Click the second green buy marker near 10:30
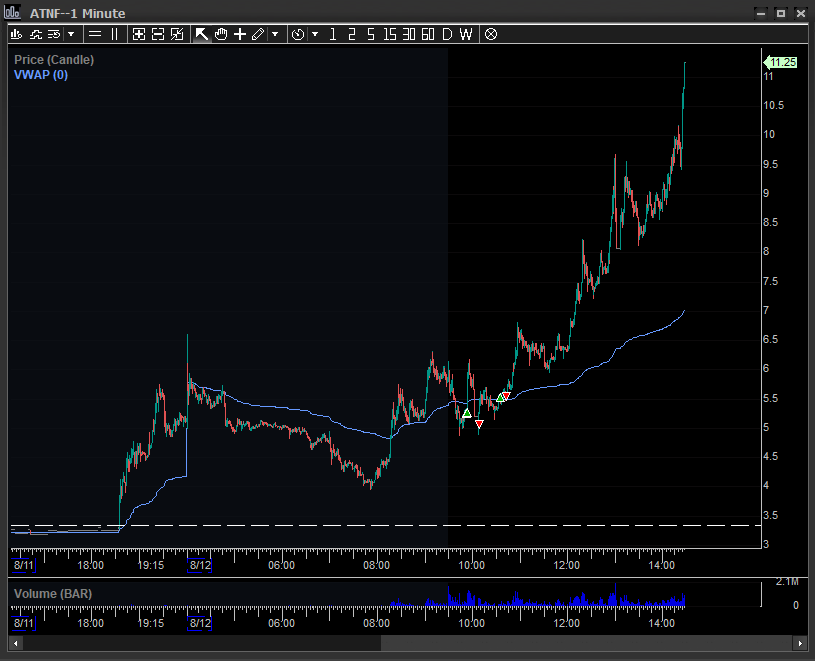 coord(500,398)
